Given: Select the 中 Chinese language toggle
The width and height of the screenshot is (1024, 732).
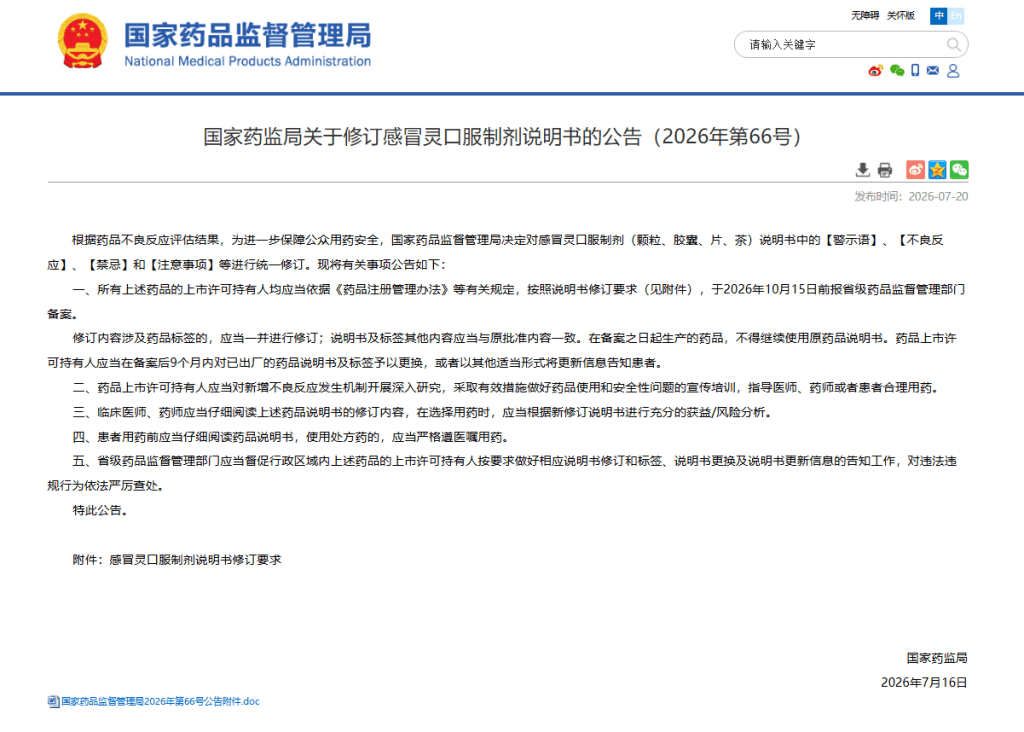Looking at the screenshot, I should (x=938, y=16).
